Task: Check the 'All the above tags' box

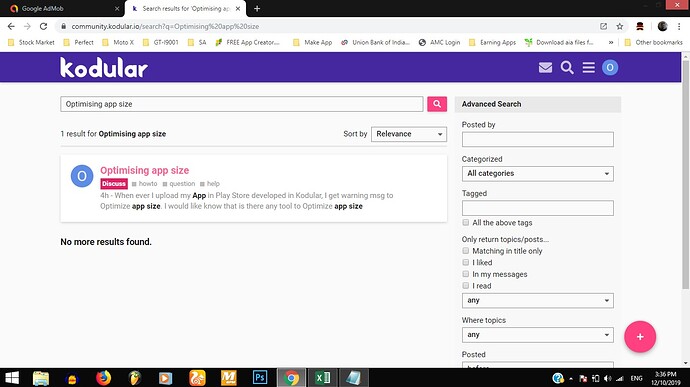Action: tap(466, 223)
